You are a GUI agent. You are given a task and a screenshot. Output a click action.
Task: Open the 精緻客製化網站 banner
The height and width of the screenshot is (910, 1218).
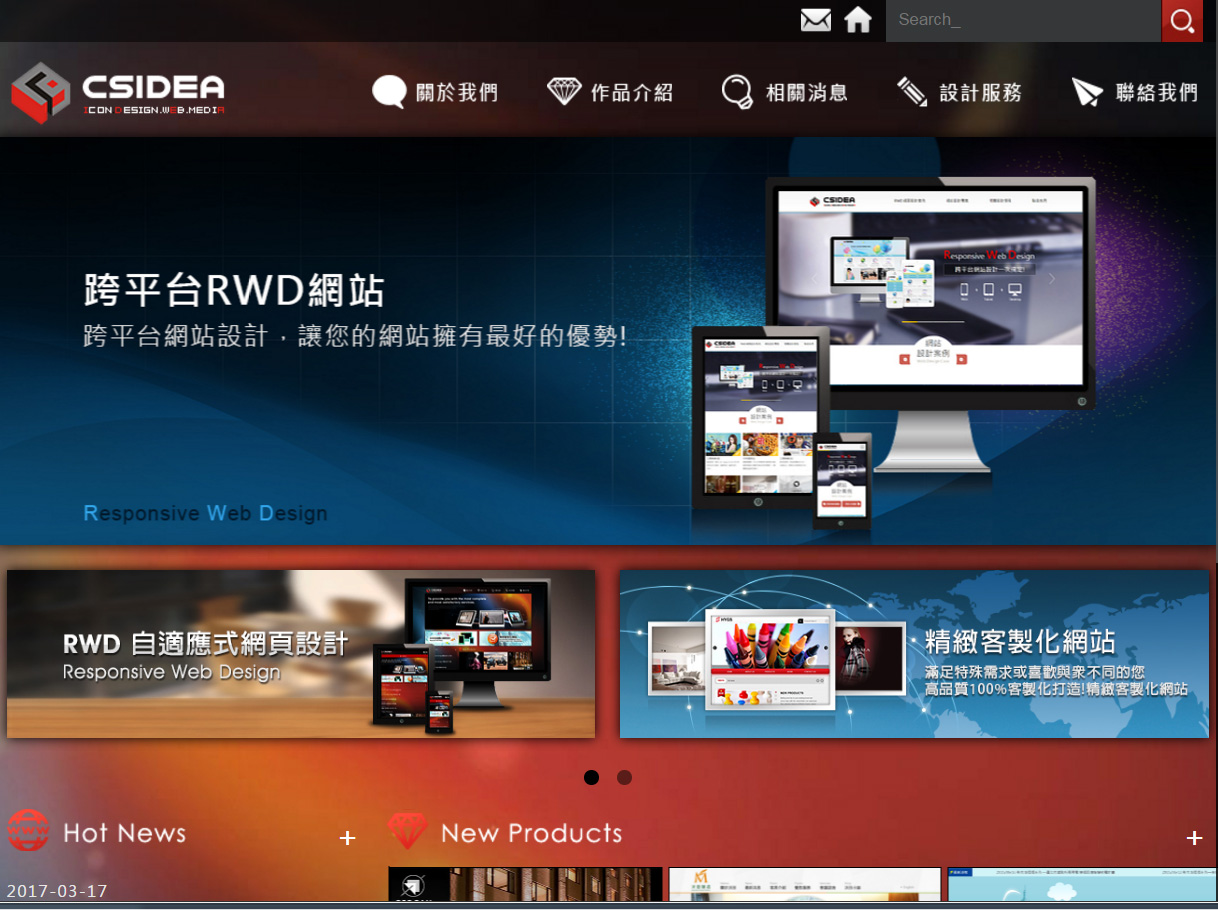[x=914, y=654]
